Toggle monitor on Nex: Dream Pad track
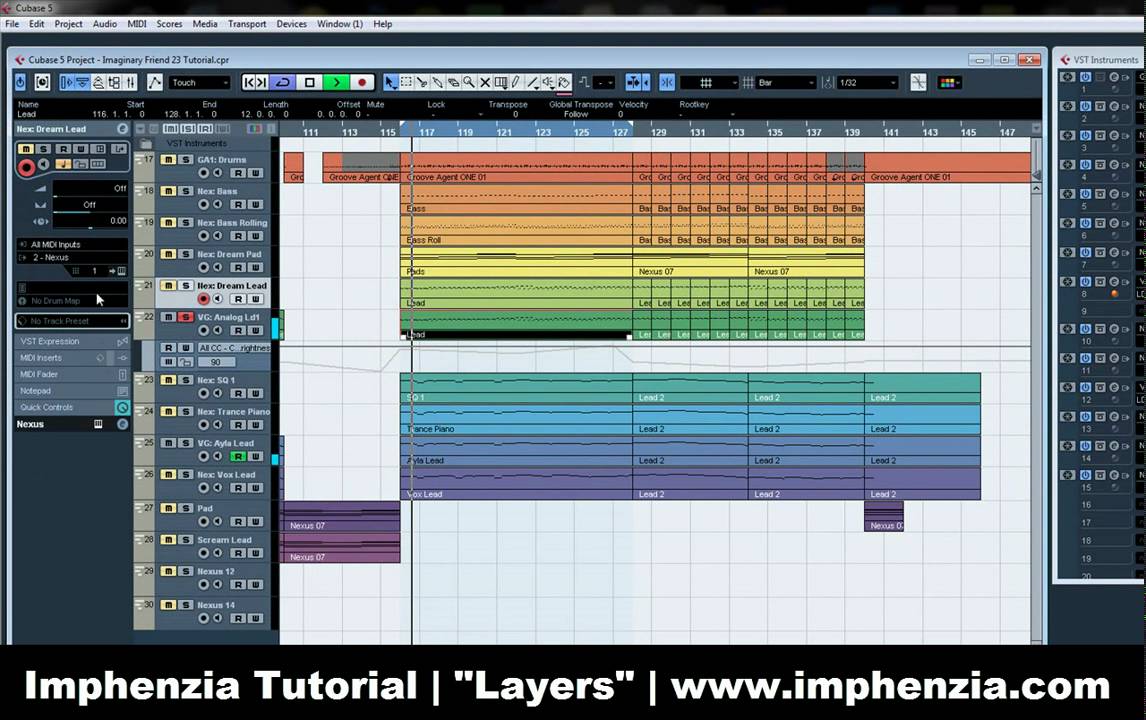This screenshot has height=720, width=1146. pyautogui.click(x=218, y=268)
